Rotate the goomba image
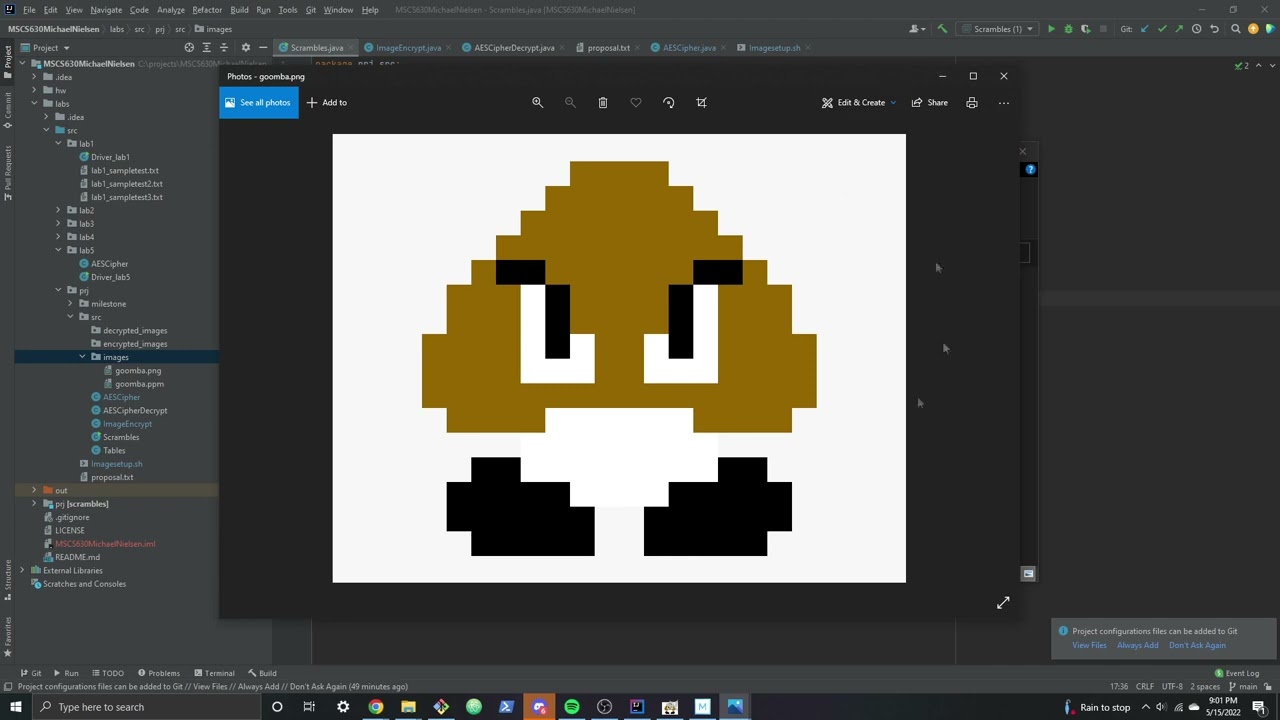 point(668,102)
